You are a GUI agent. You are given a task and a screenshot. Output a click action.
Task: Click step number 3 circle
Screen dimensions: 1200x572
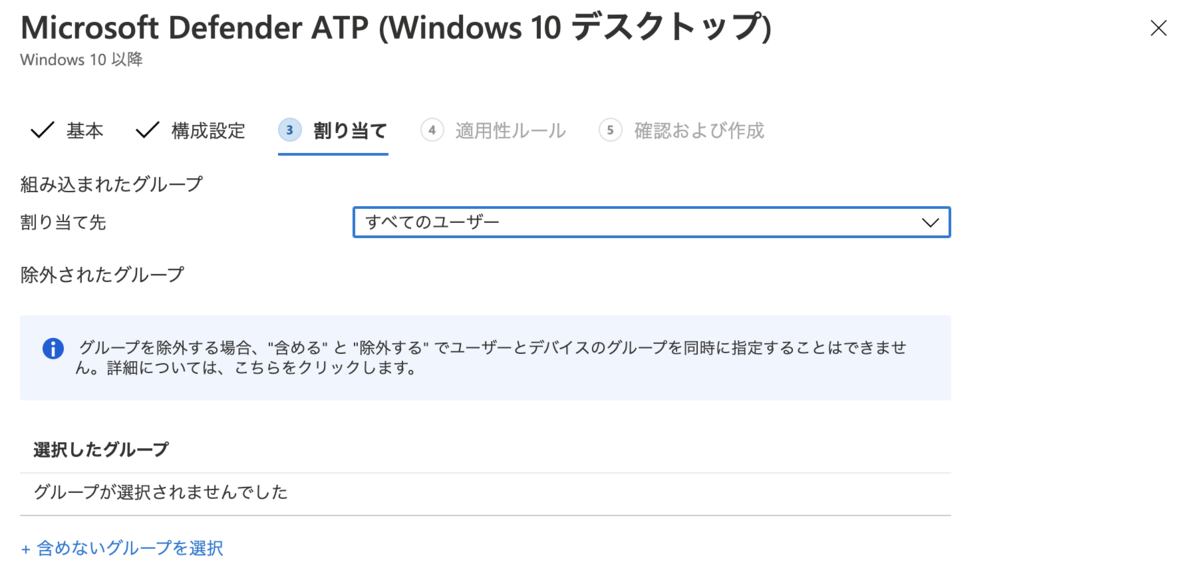click(x=290, y=130)
